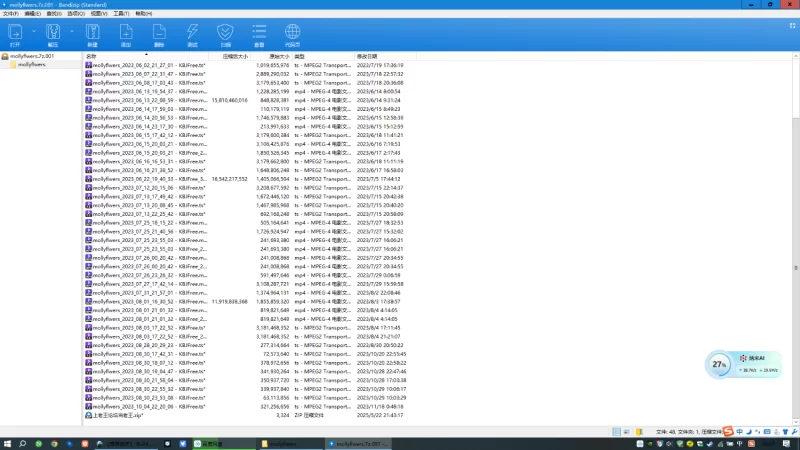The image size is (800, 450).
Task: Select the mollyflwers folder in the tree
Action: click(32, 64)
